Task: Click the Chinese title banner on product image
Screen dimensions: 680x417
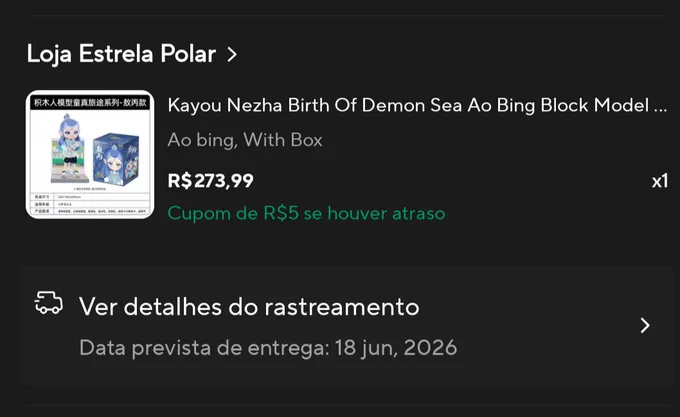Action: pos(90,103)
